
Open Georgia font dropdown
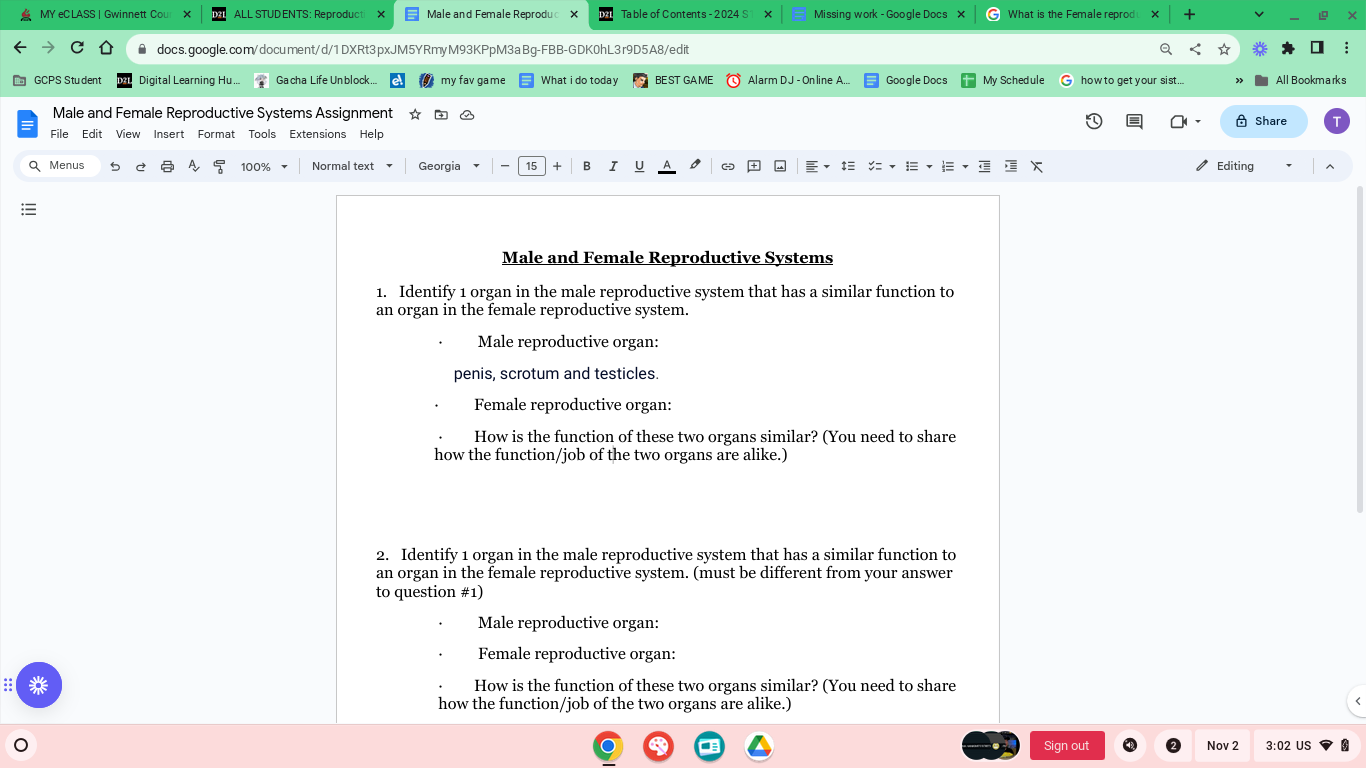click(449, 166)
